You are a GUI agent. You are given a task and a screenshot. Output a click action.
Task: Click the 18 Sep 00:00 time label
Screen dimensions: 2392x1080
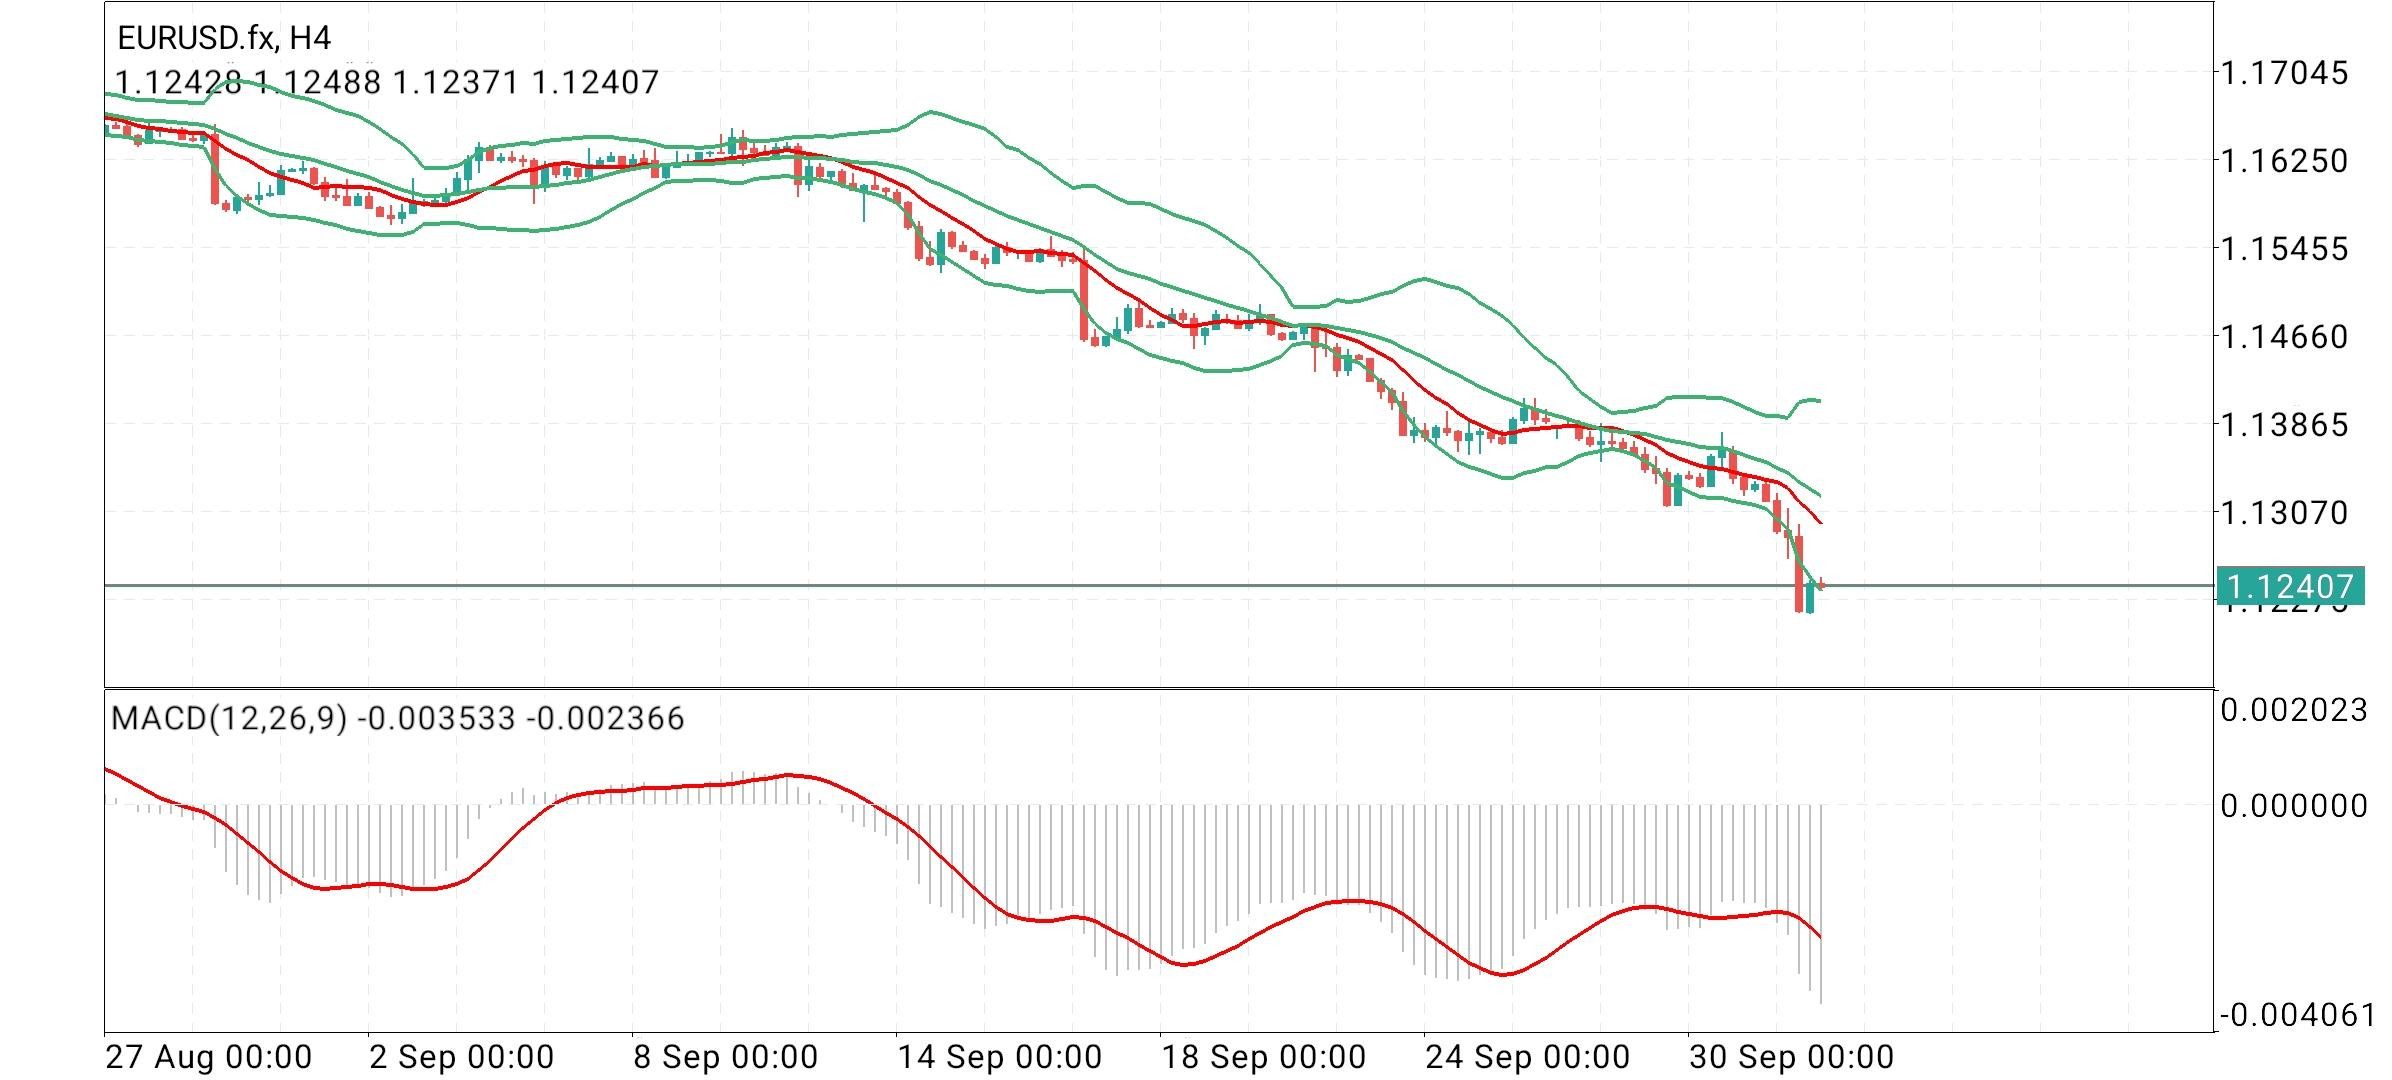[x=1264, y=1057]
